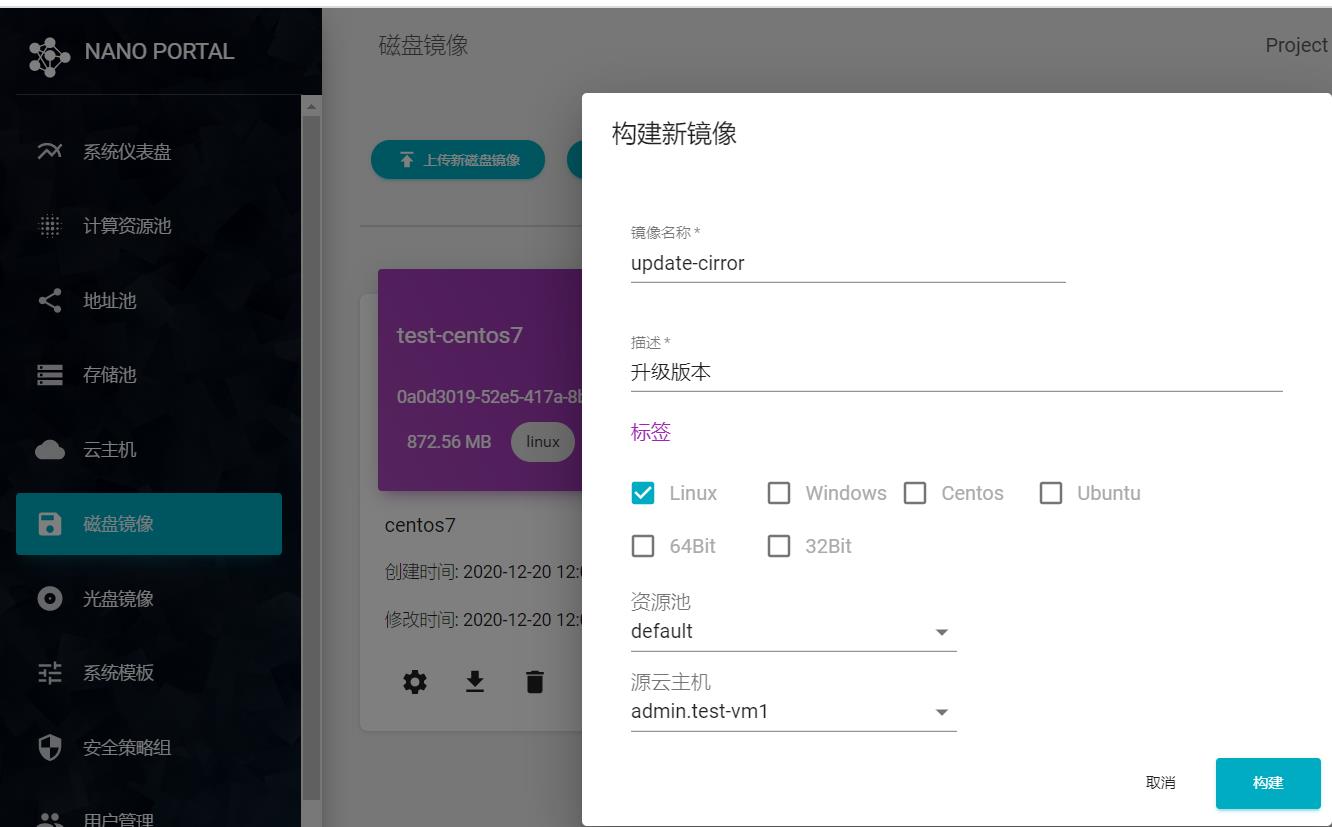Click the share-style address pool icon
Screen dimensions: 1332x827
coord(49,300)
